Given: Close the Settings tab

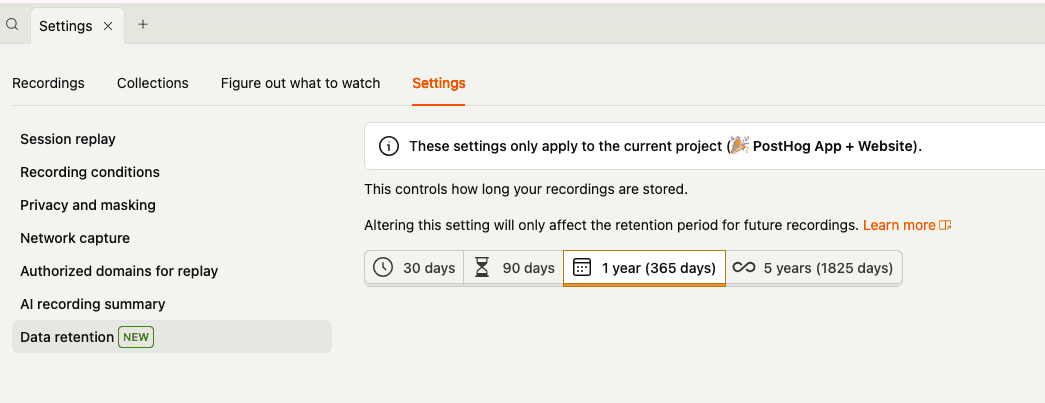Looking at the screenshot, I should pyautogui.click(x=108, y=26).
